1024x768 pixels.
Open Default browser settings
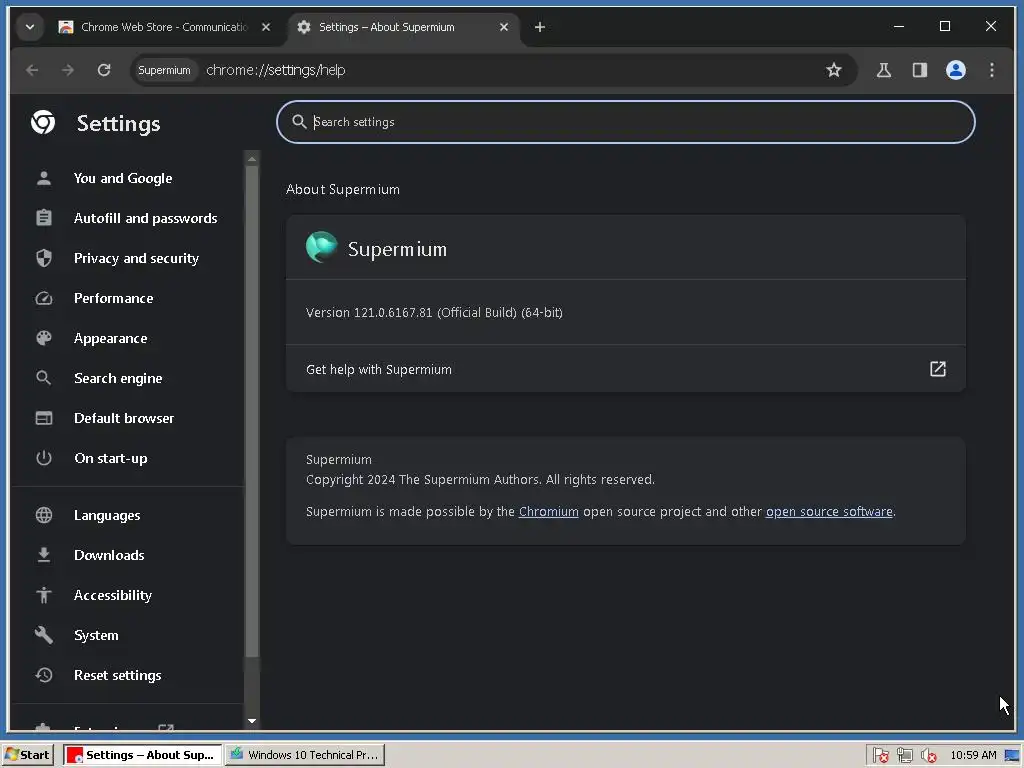pos(126,418)
